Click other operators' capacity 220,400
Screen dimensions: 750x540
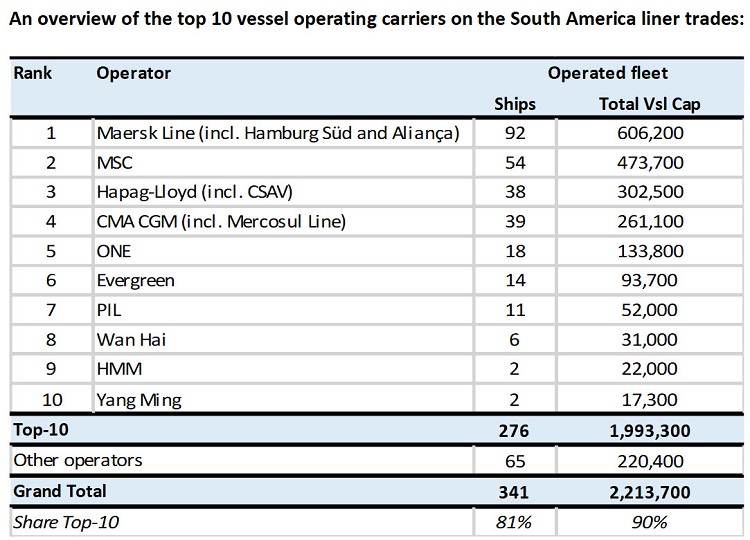650,461
